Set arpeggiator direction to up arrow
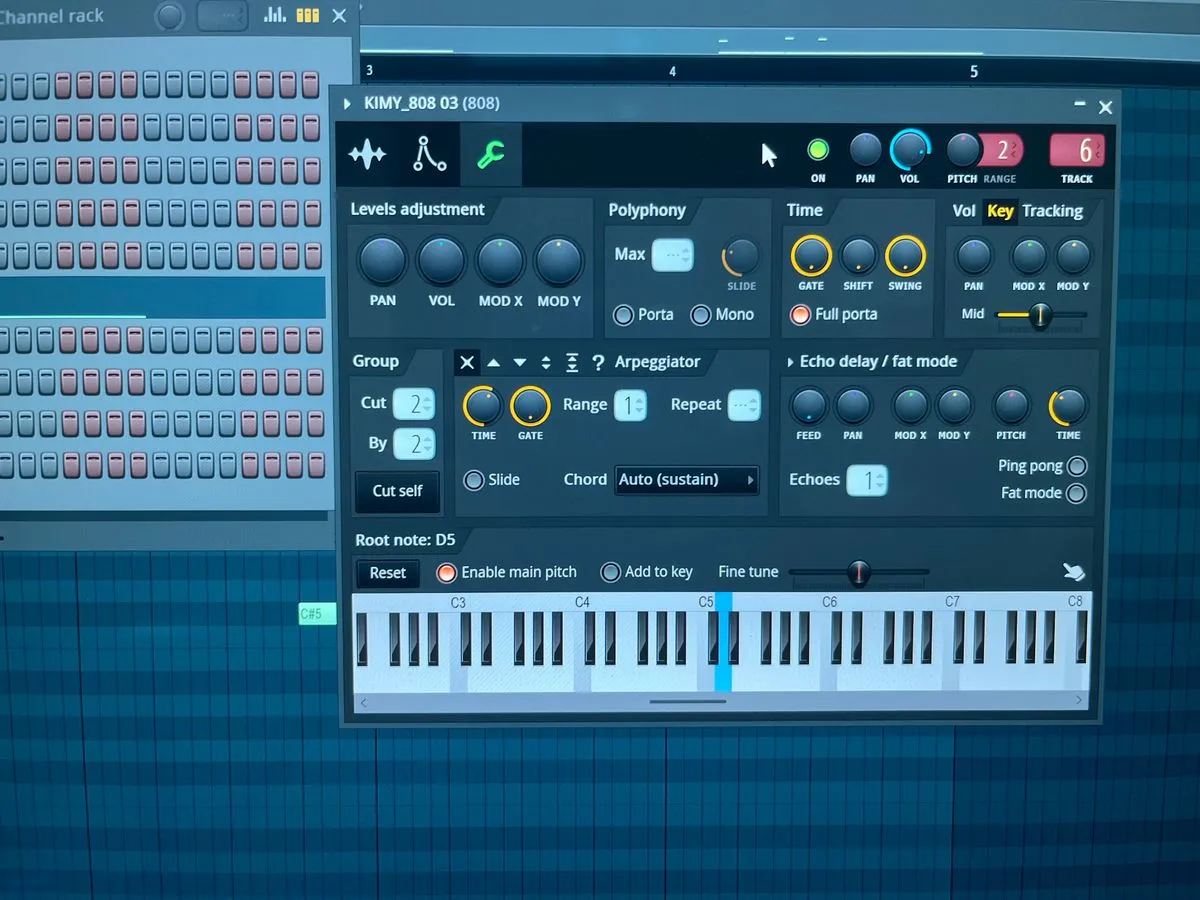The height and width of the screenshot is (900, 1200). click(x=493, y=362)
